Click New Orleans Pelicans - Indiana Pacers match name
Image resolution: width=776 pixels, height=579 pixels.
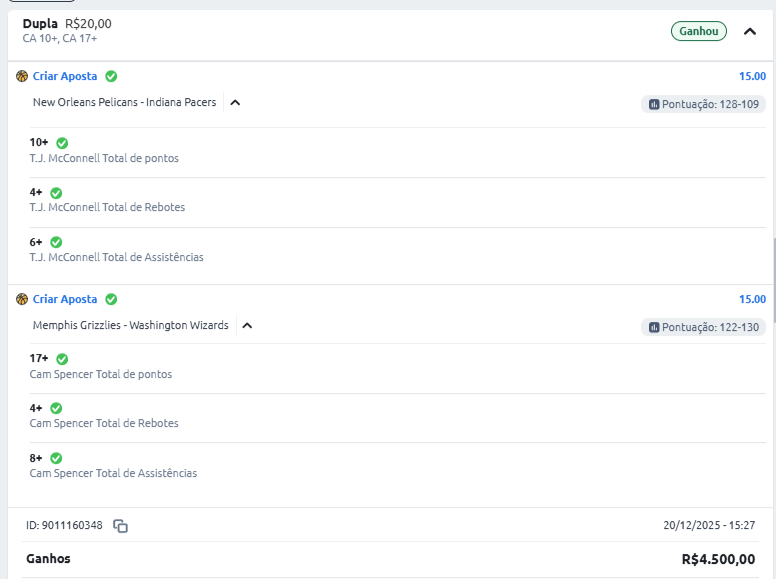point(125,102)
